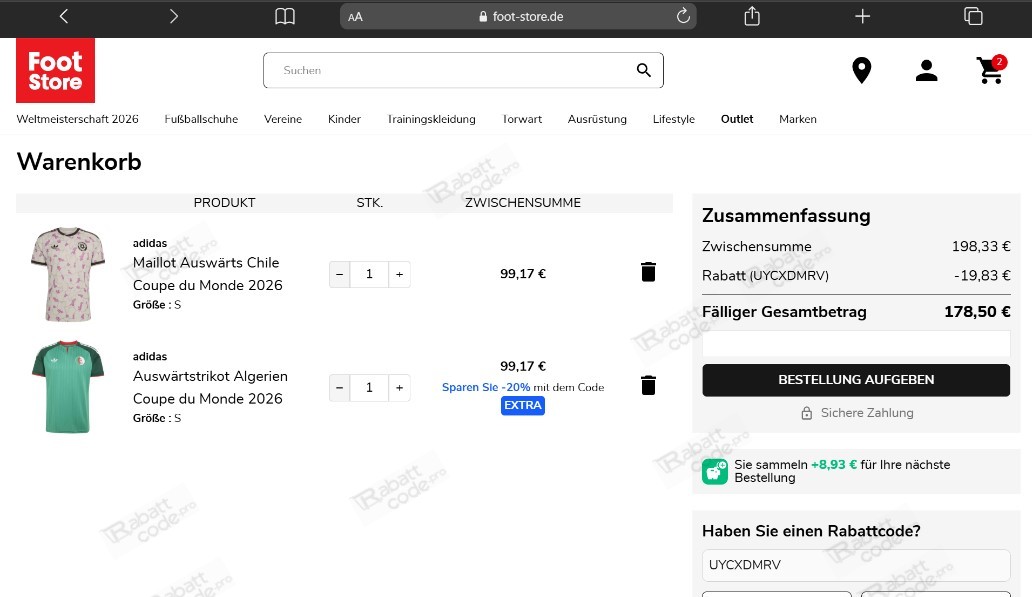Open the store locator pin icon

pos(862,70)
